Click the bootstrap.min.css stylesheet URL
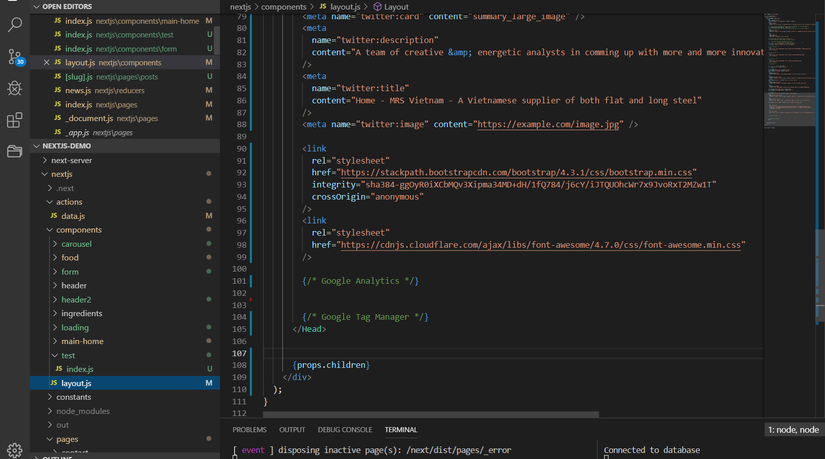 click(x=517, y=172)
